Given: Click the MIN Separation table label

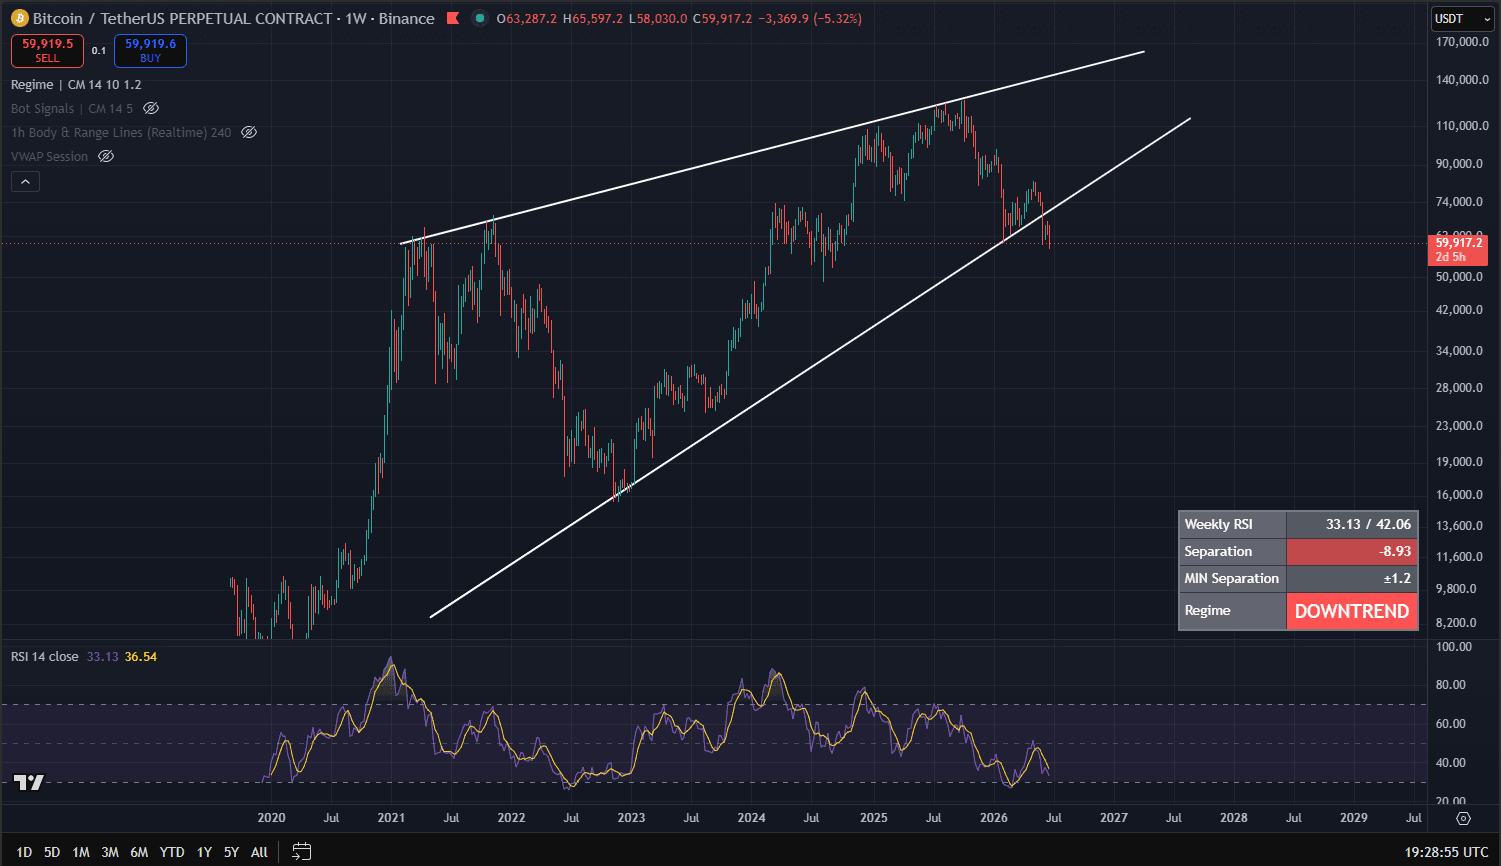Looking at the screenshot, I should (x=1233, y=578).
